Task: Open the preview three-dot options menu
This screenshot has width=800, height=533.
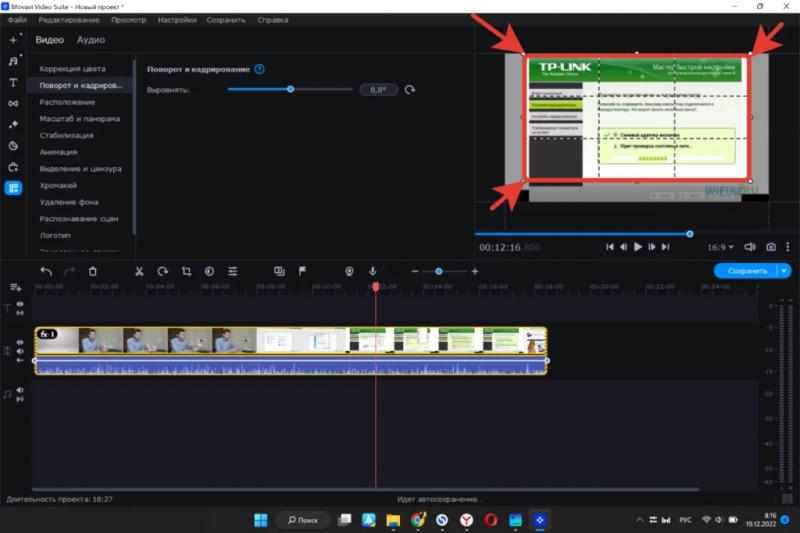Action: pos(790,246)
